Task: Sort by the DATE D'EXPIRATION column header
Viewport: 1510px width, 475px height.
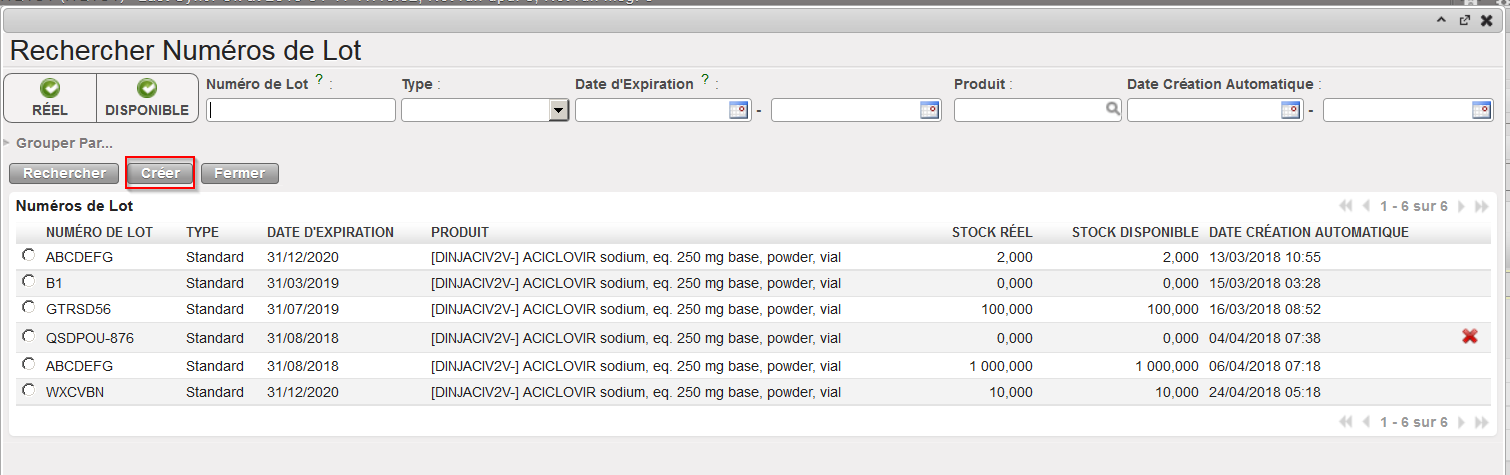Action: 330,233
